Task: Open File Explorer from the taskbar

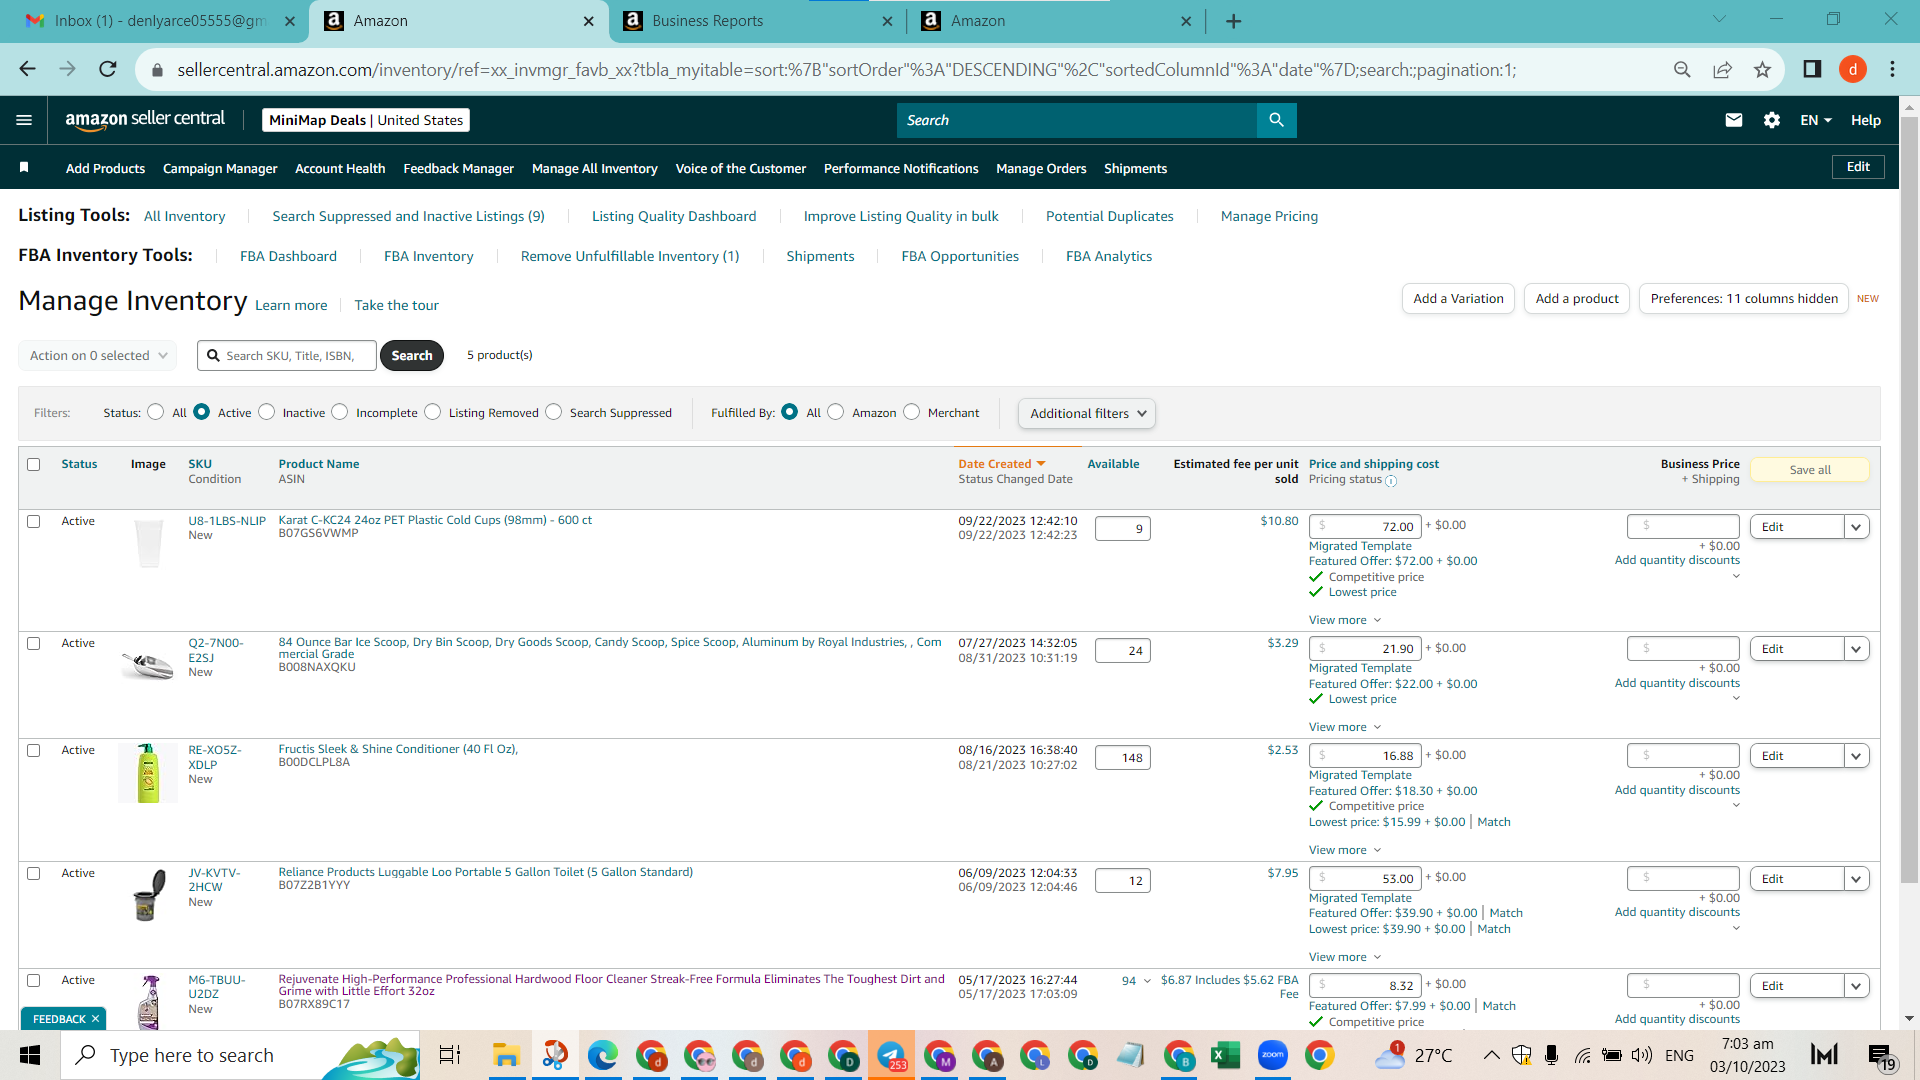Action: tap(506, 1055)
